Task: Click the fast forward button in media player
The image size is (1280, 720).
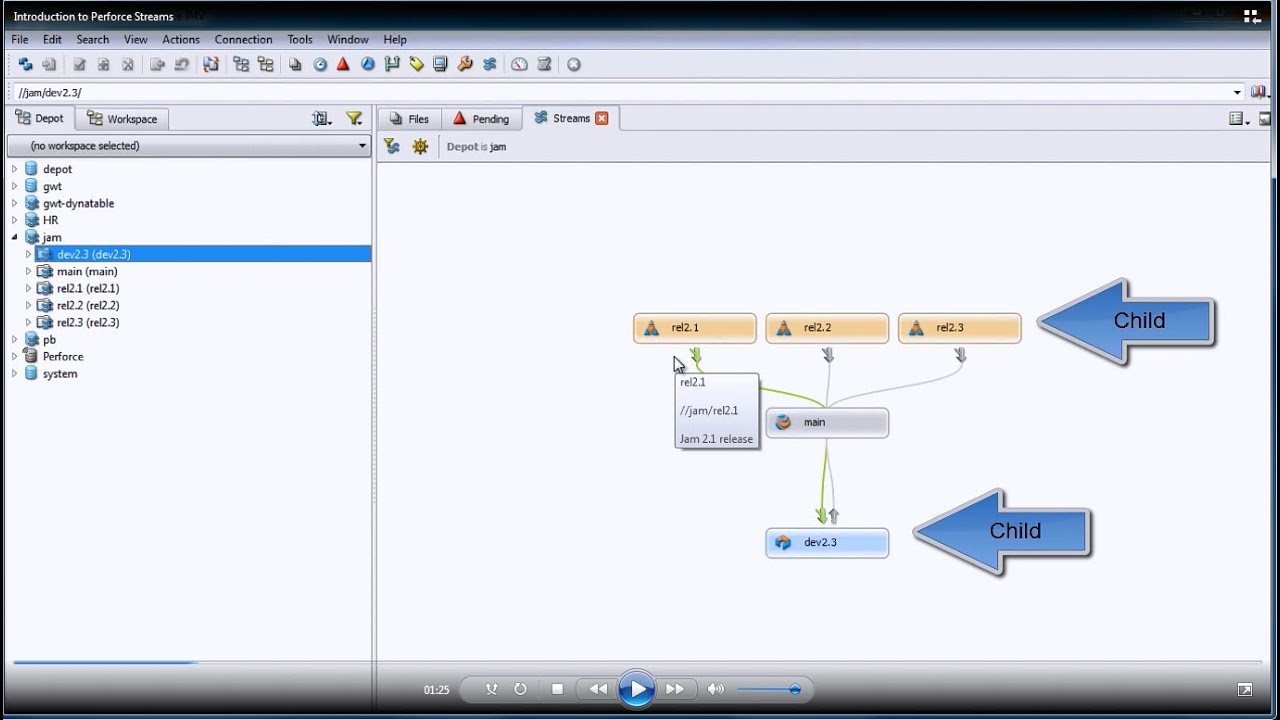Action: point(675,689)
